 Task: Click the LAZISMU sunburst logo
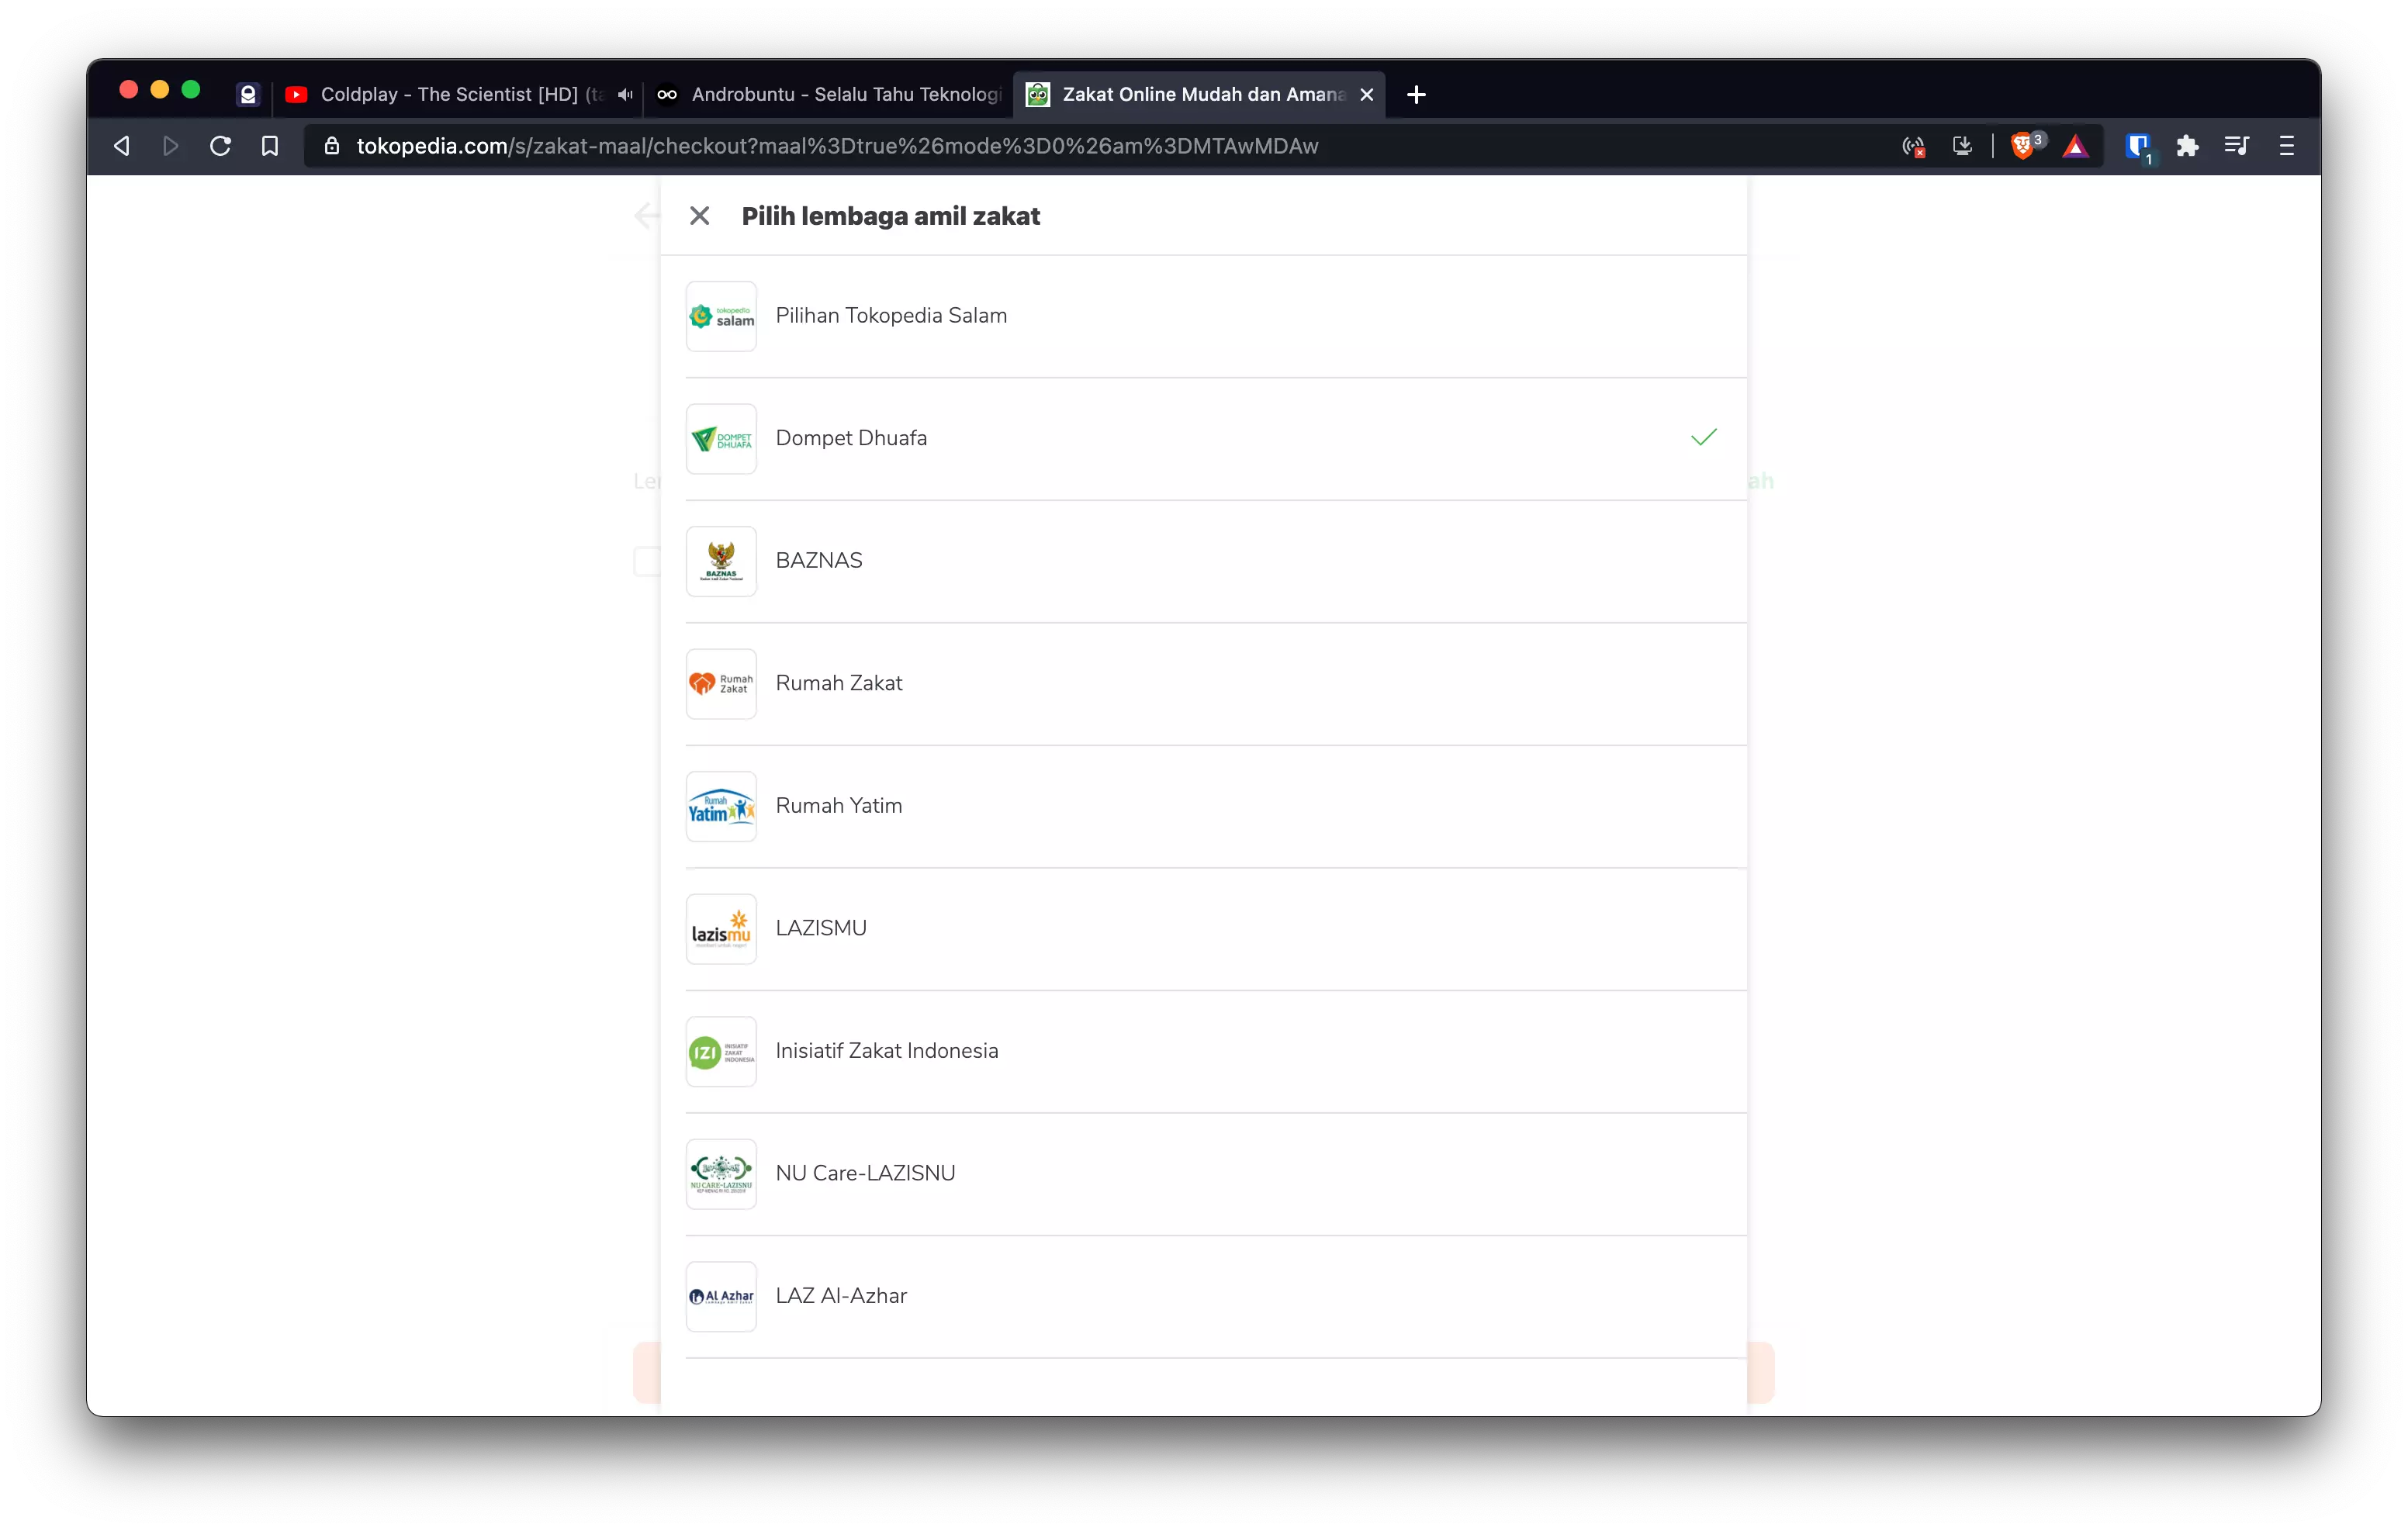click(x=720, y=928)
